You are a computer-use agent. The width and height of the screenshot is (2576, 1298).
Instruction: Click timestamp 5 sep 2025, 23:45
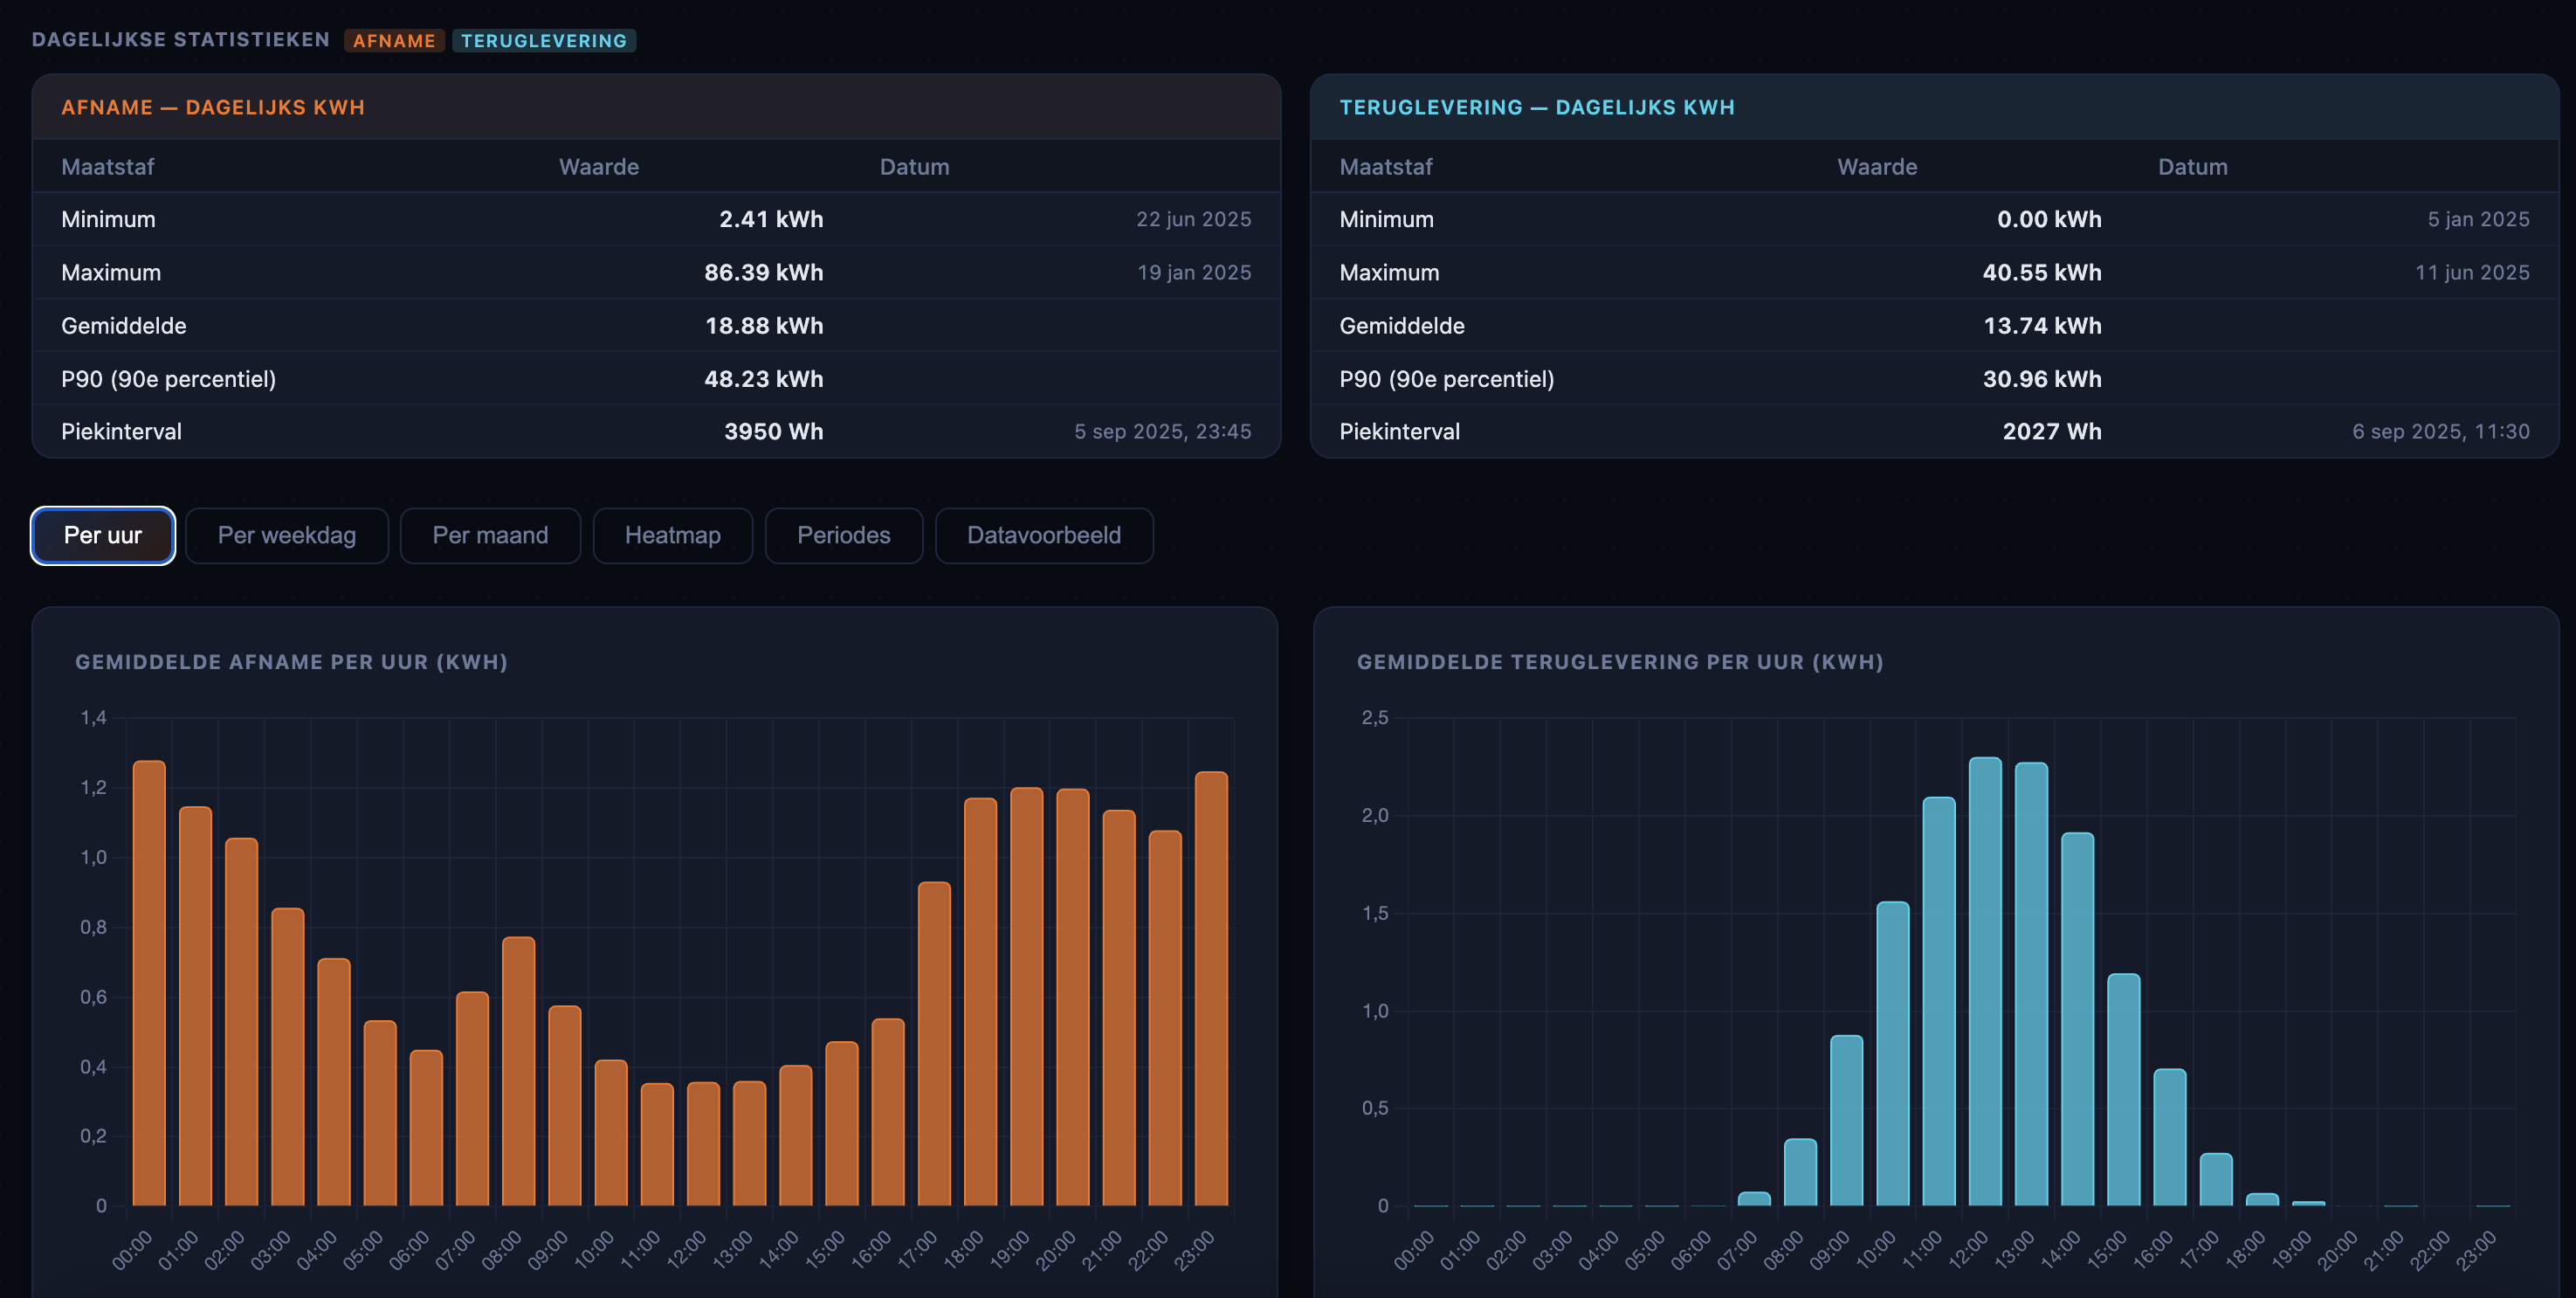click(1163, 432)
